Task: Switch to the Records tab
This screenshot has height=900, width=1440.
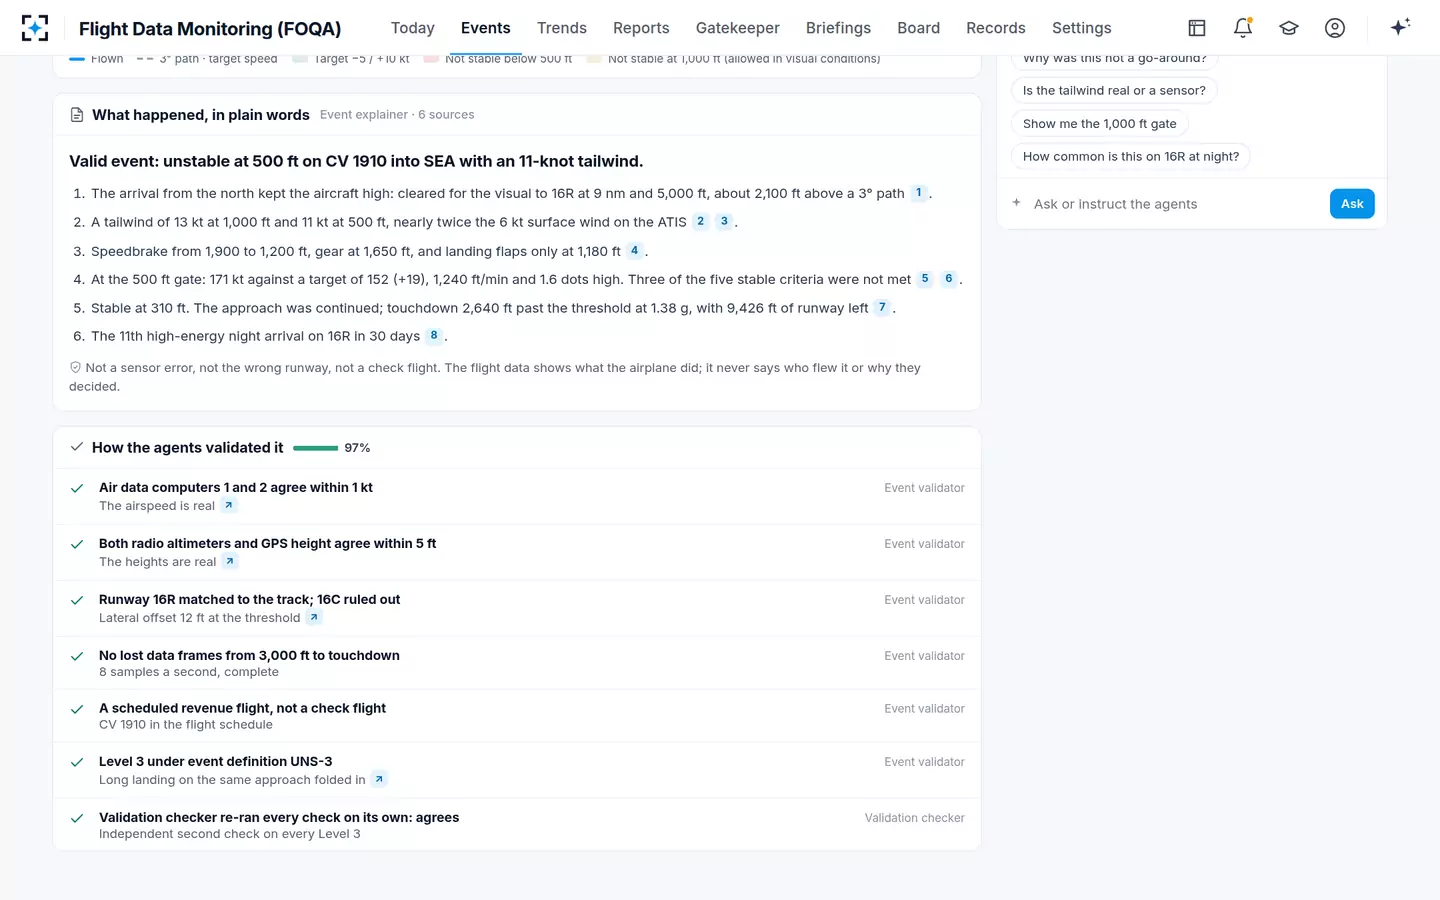Action: [996, 28]
